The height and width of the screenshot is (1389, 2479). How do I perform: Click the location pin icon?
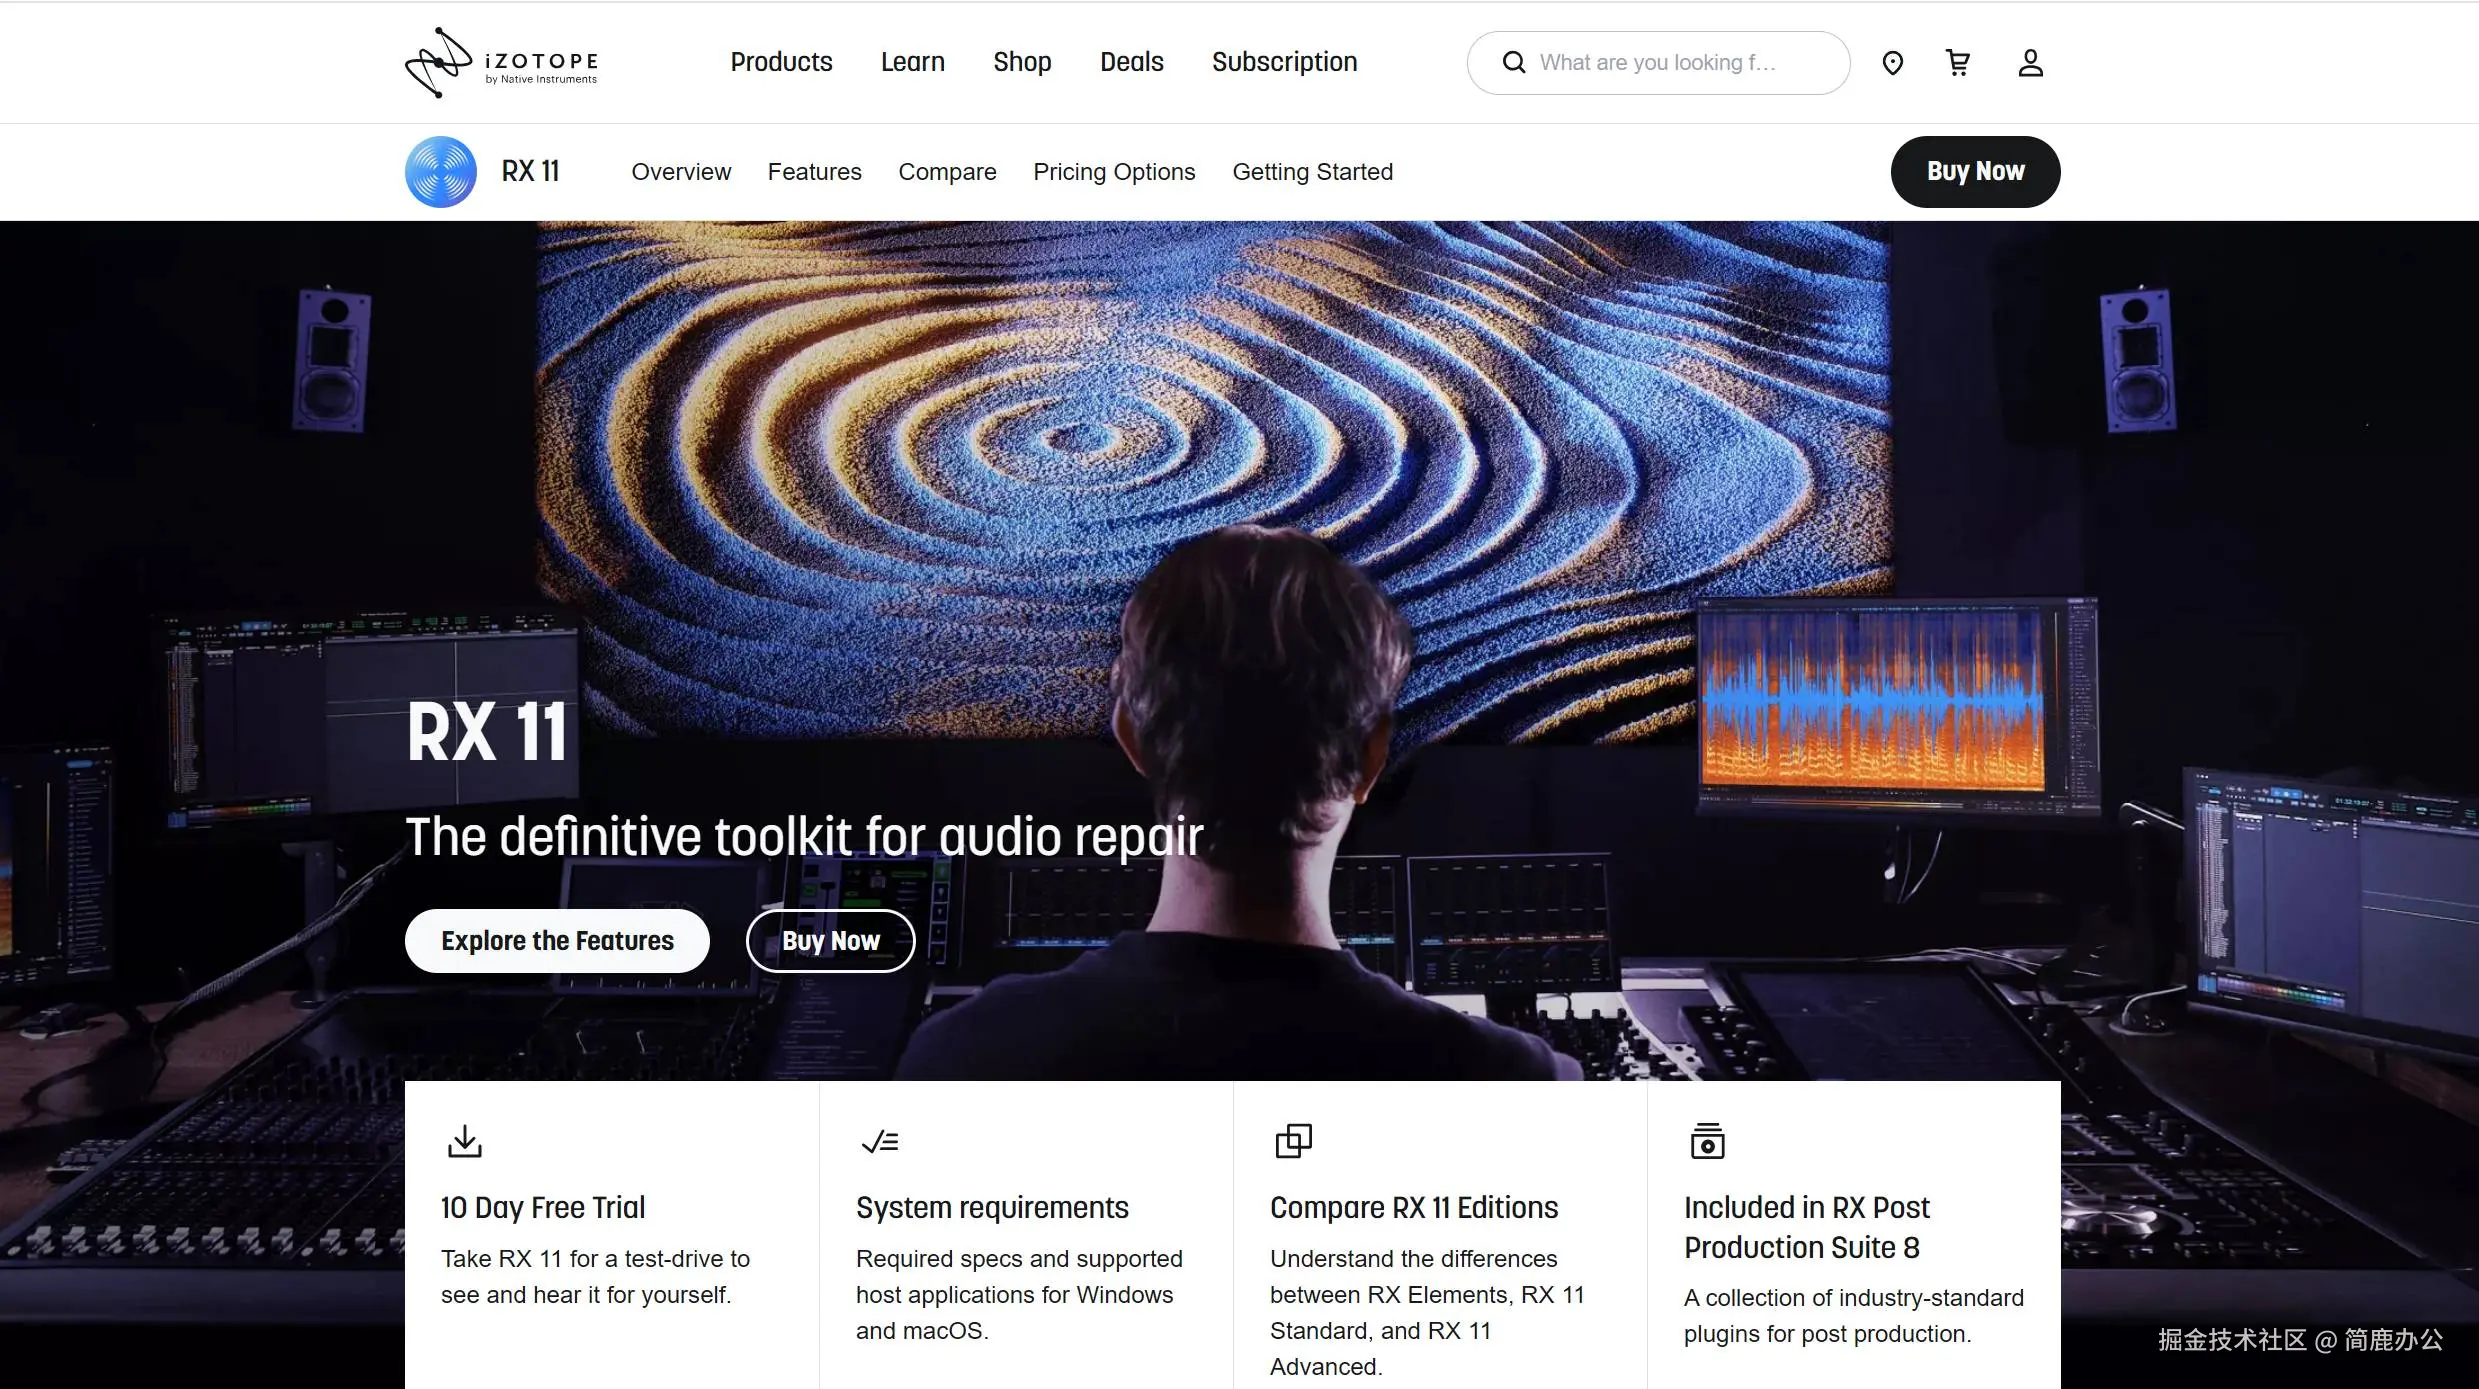click(x=1892, y=63)
